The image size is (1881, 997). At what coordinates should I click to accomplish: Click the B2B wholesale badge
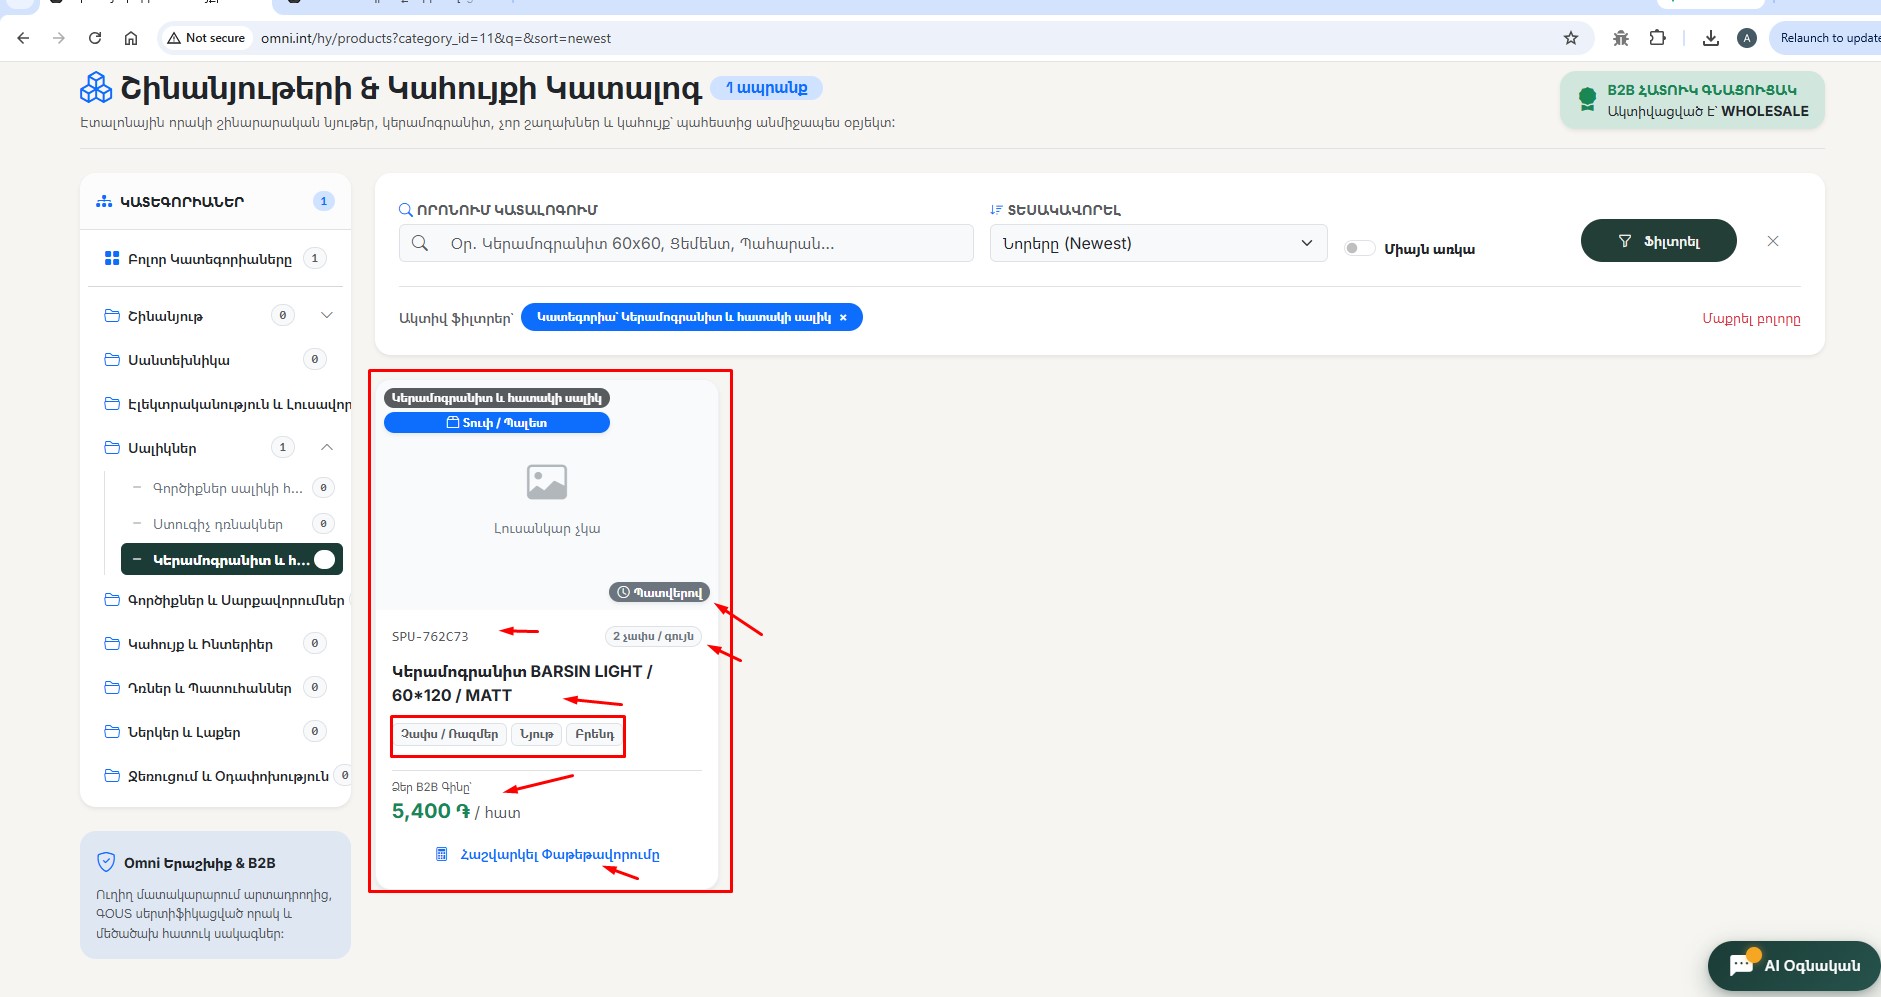pyautogui.click(x=1692, y=100)
